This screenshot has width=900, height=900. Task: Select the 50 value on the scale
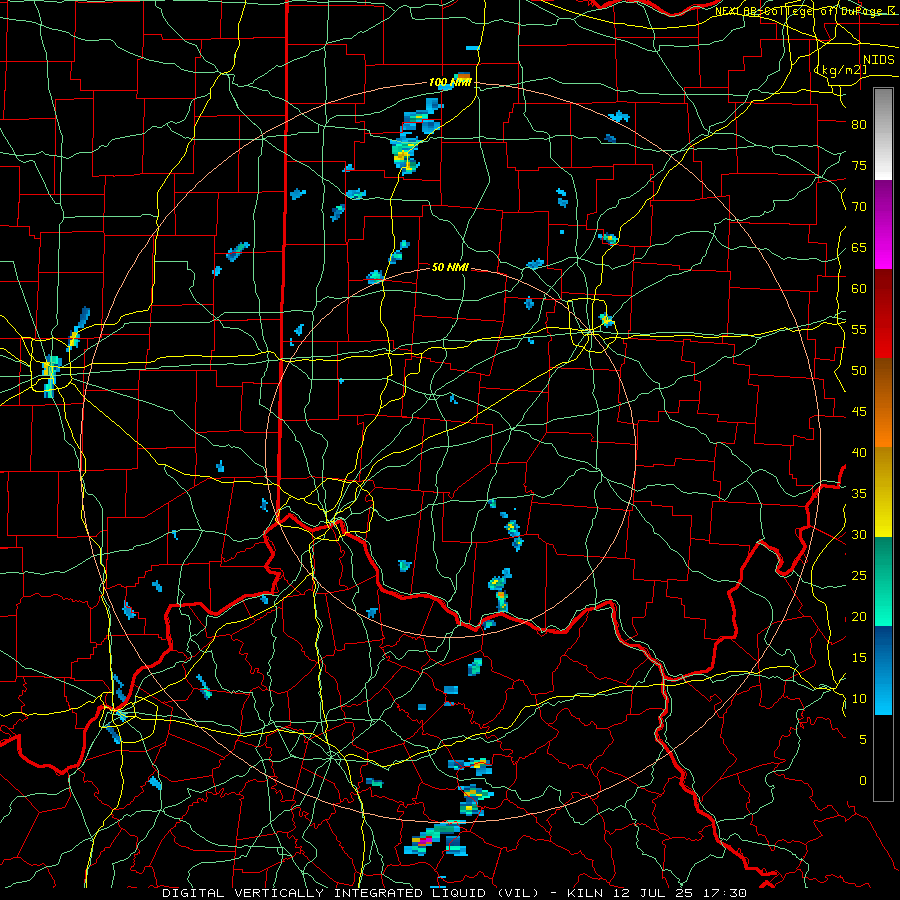pyautogui.click(x=859, y=371)
